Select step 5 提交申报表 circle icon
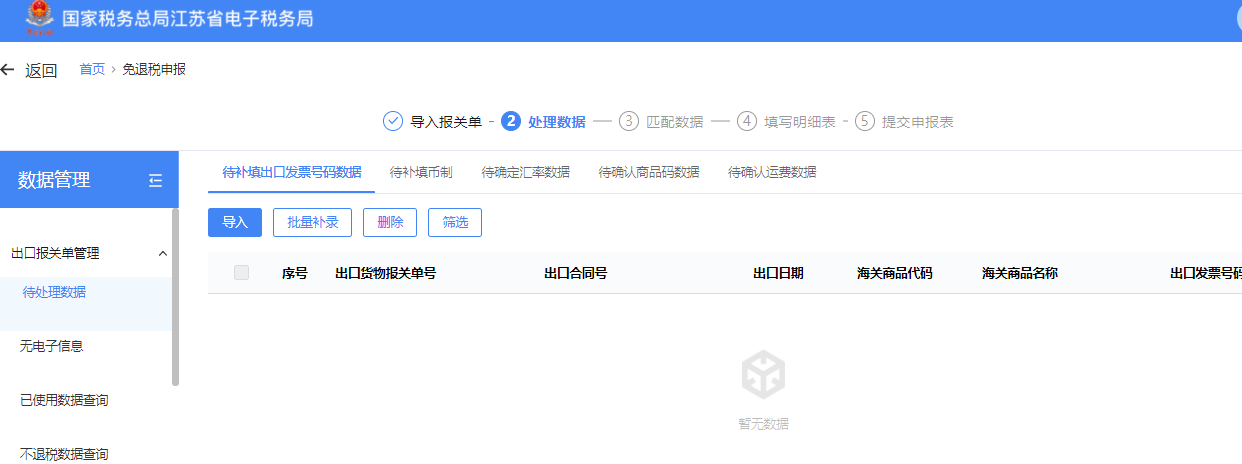The image size is (1242, 464). pyautogui.click(x=865, y=122)
